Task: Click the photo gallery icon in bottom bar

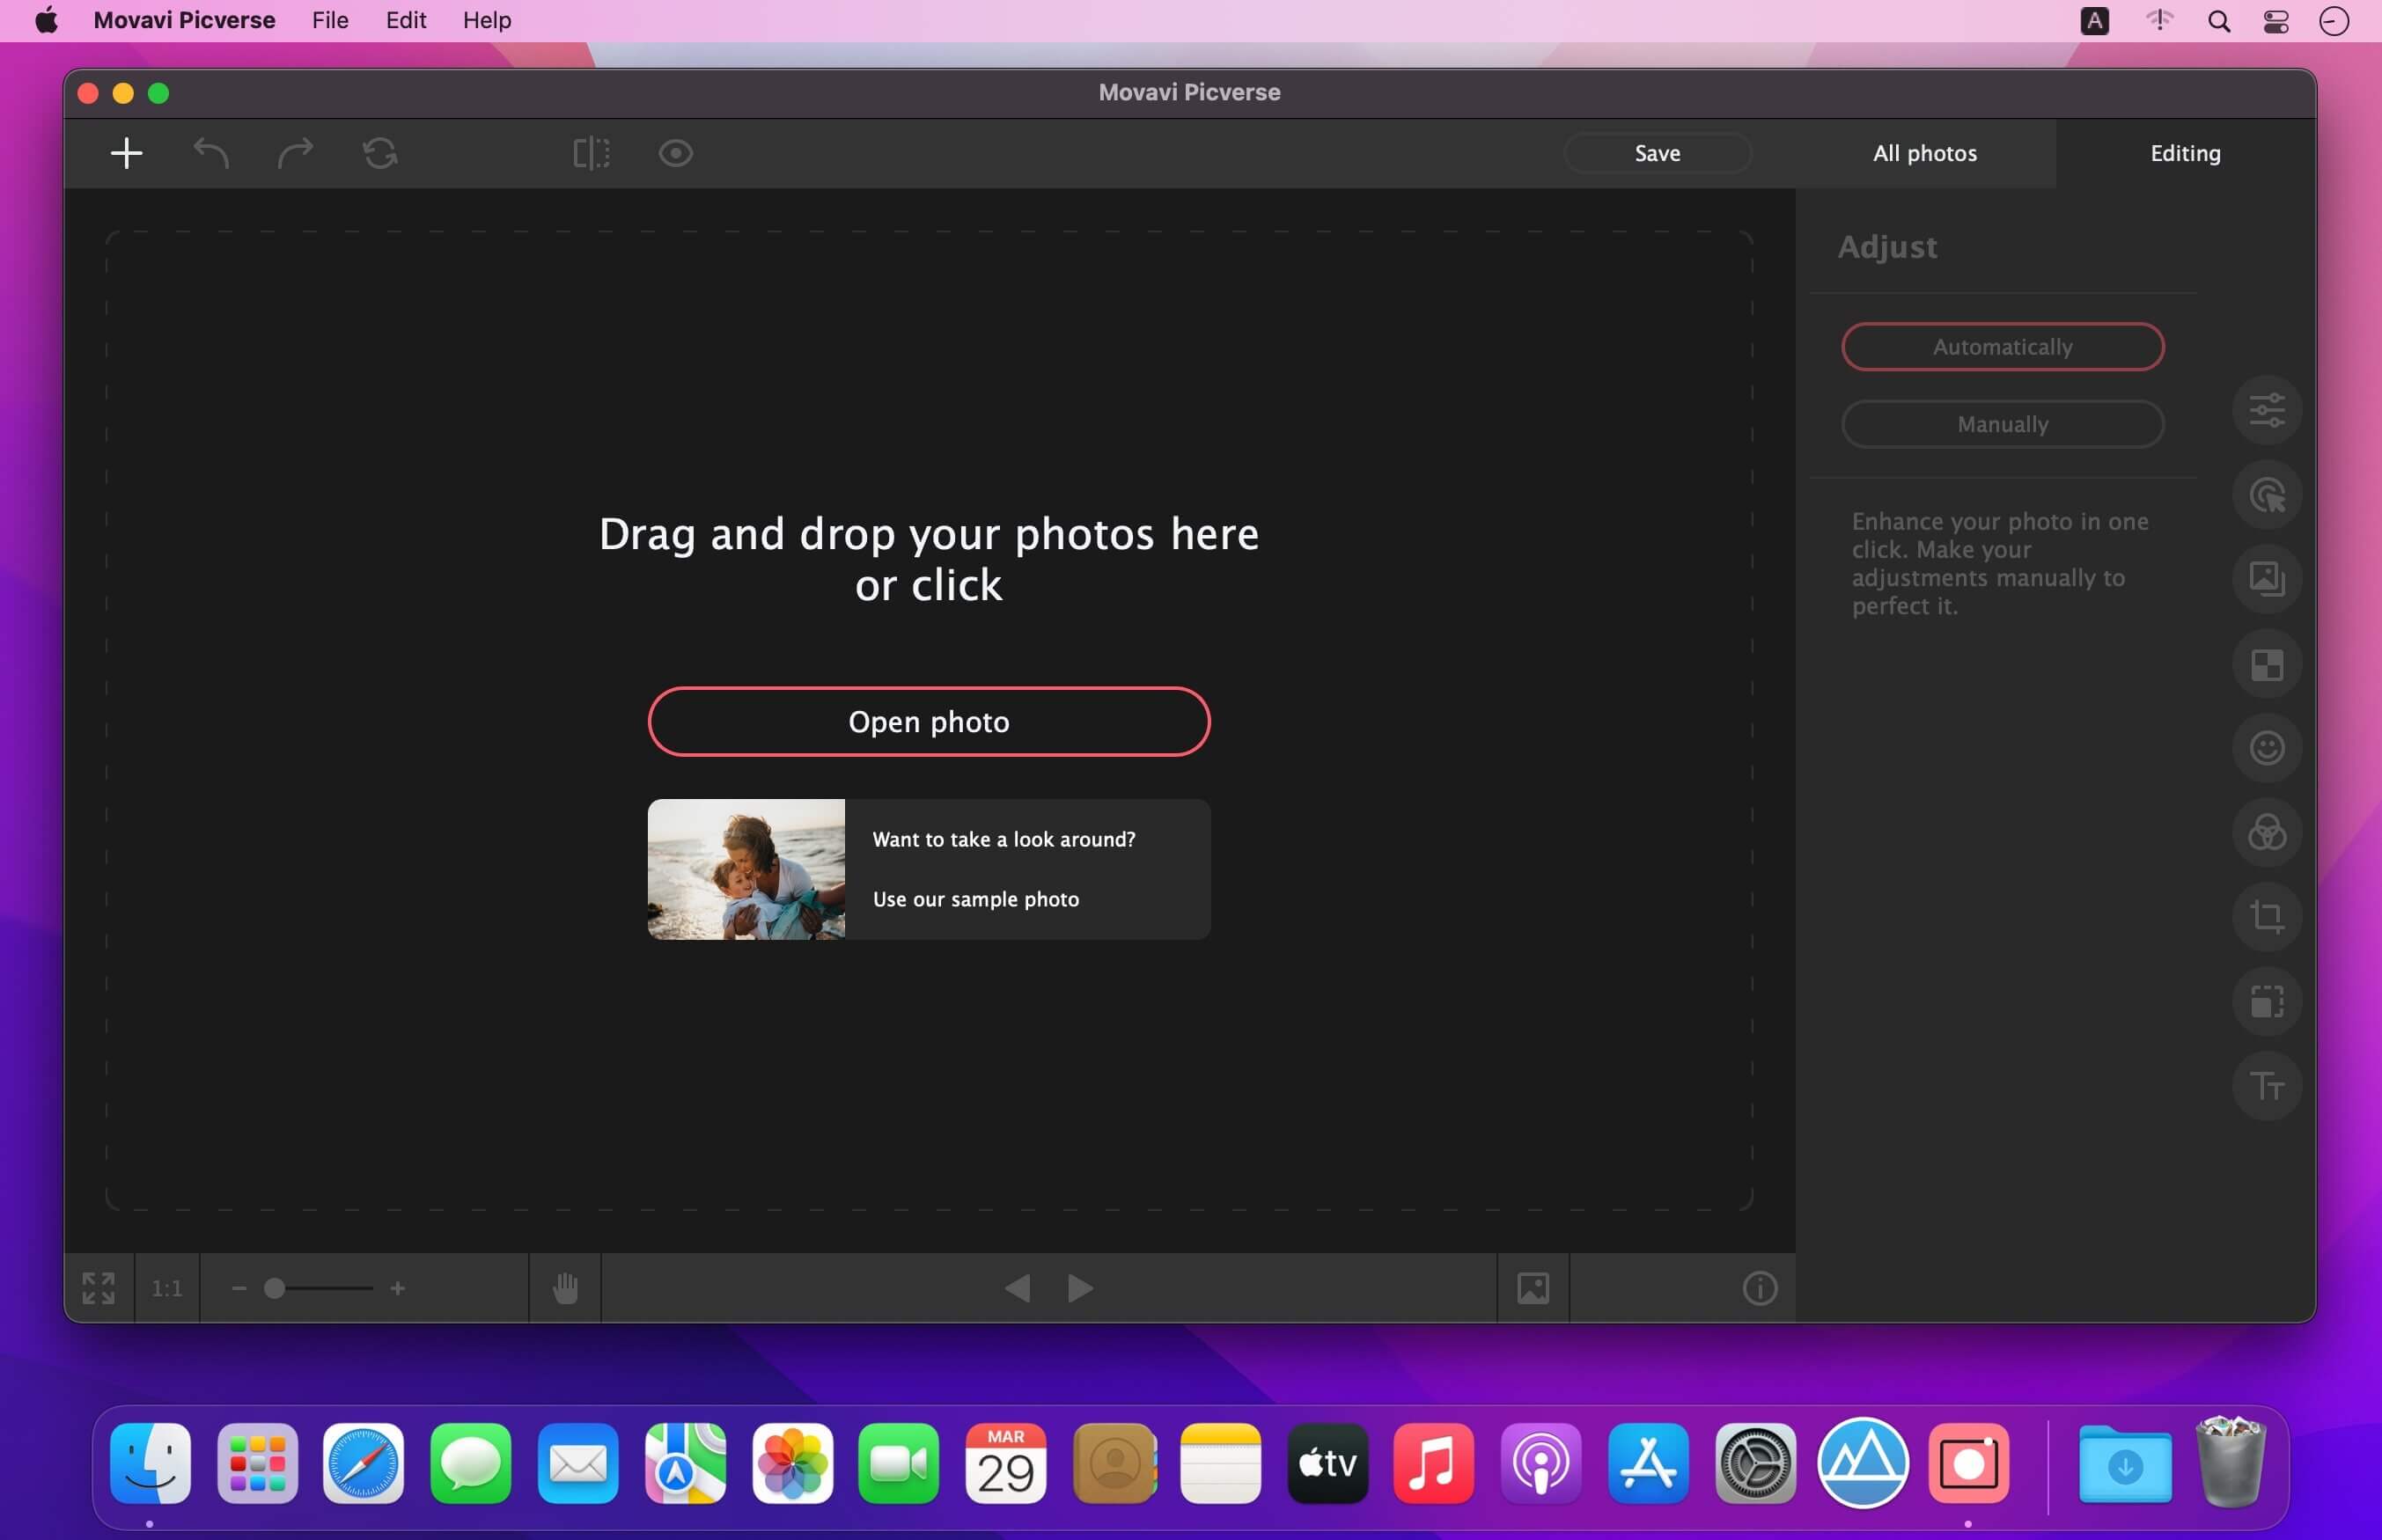Action: tap(1533, 1288)
